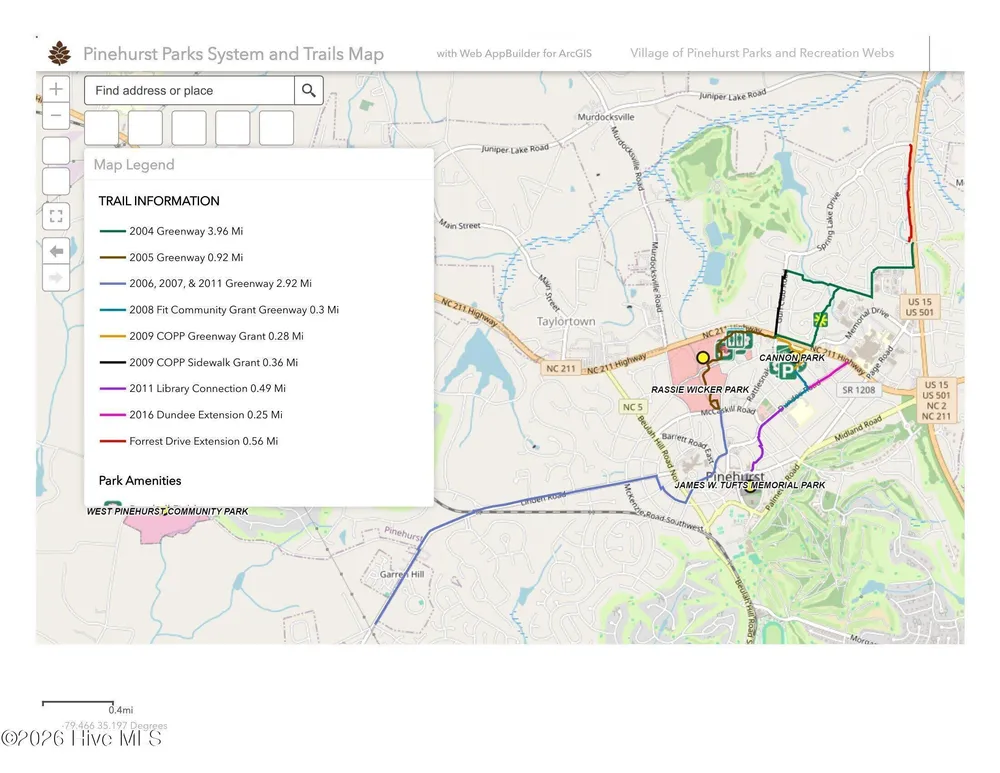Zoom in the map with plus button
This screenshot has width=1000, height=773.
[56, 89]
